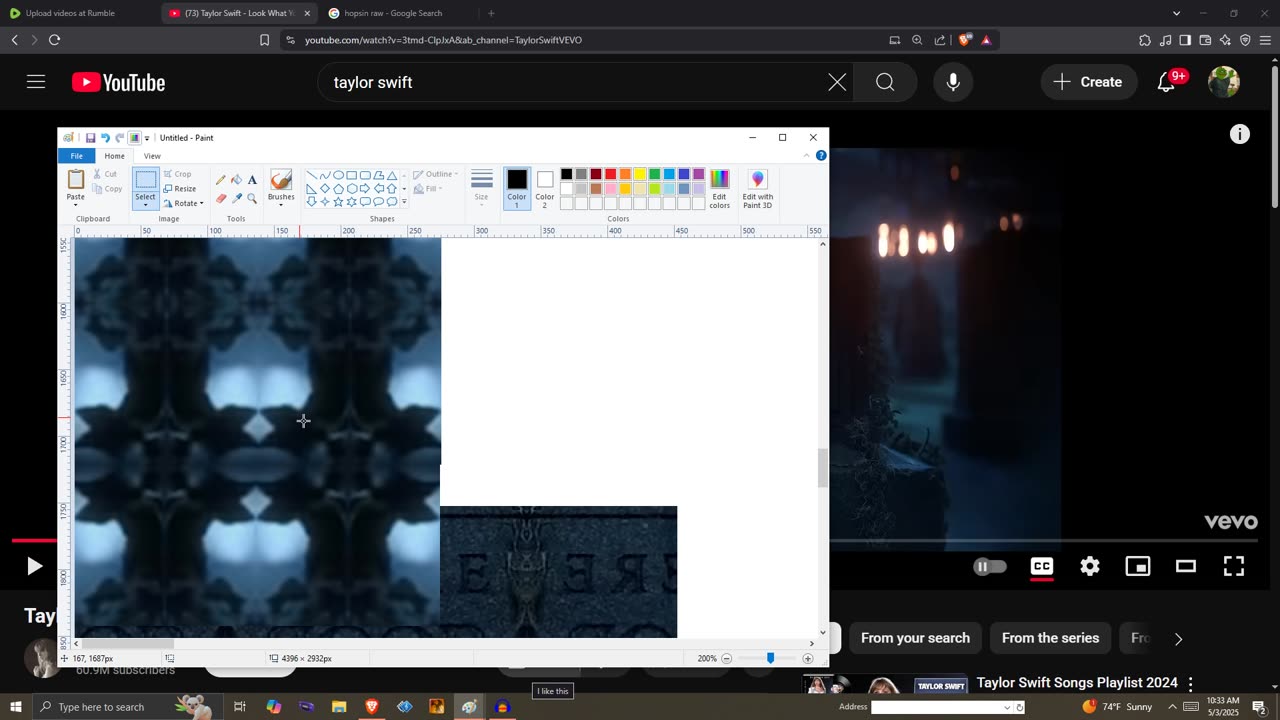1280x720 pixels.
Task: Expand the Paste dropdown arrow
Action: click(x=76, y=204)
